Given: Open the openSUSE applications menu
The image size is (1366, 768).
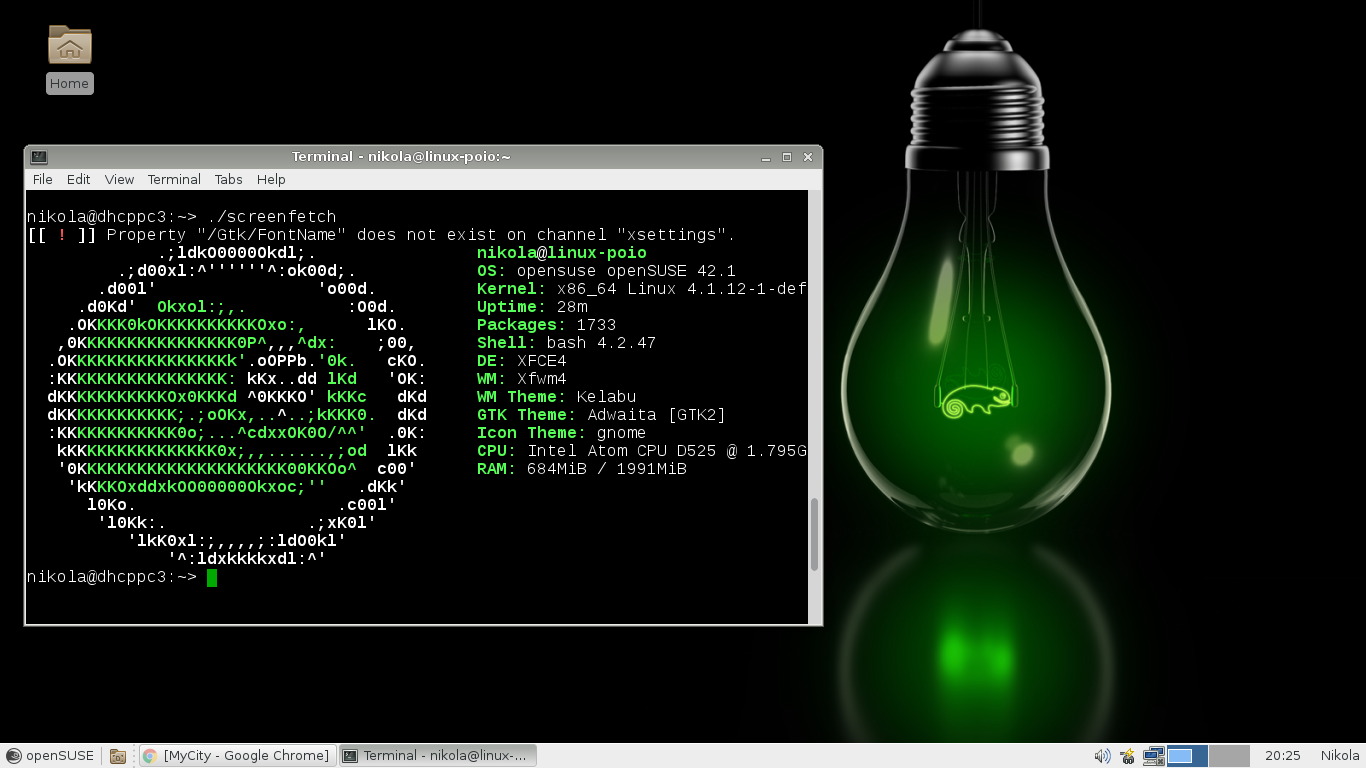Looking at the screenshot, I should pos(50,756).
